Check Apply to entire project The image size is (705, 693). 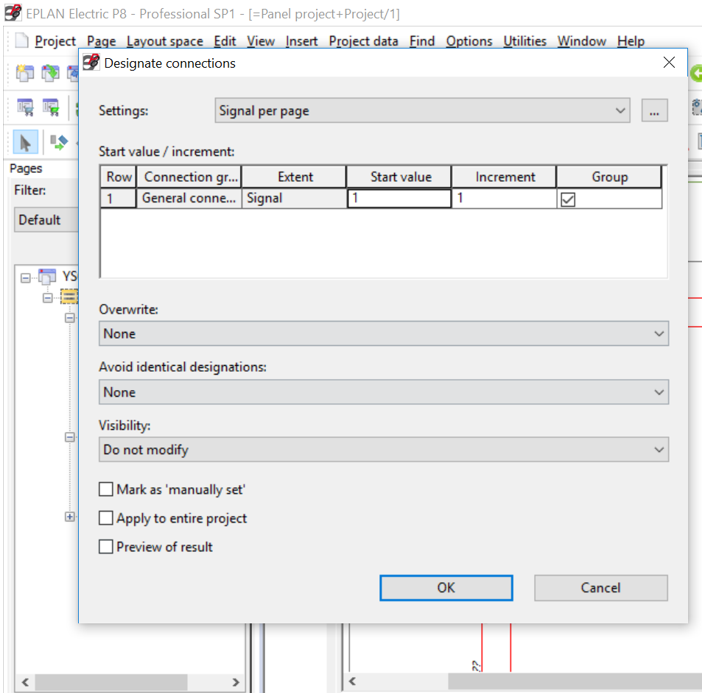tap(106, 518)
